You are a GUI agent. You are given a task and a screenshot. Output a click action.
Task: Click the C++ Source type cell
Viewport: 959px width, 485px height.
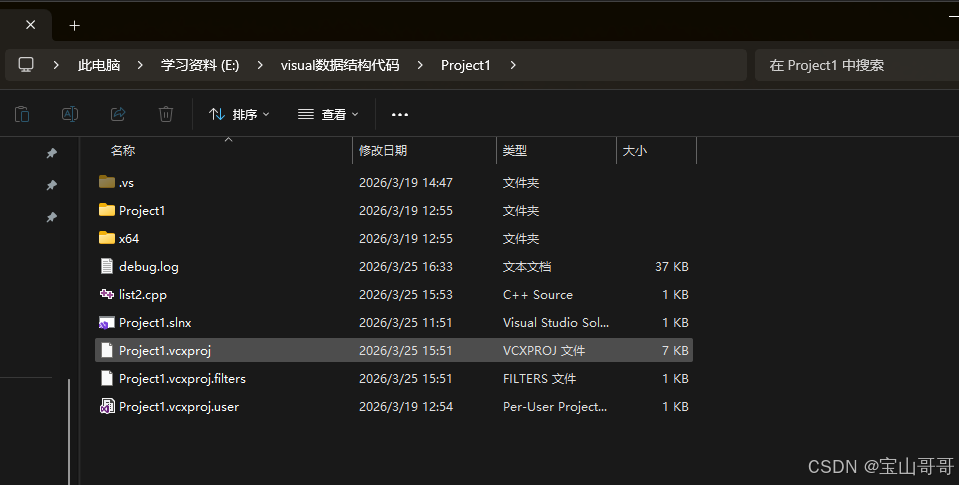click(x=538, y=295)
